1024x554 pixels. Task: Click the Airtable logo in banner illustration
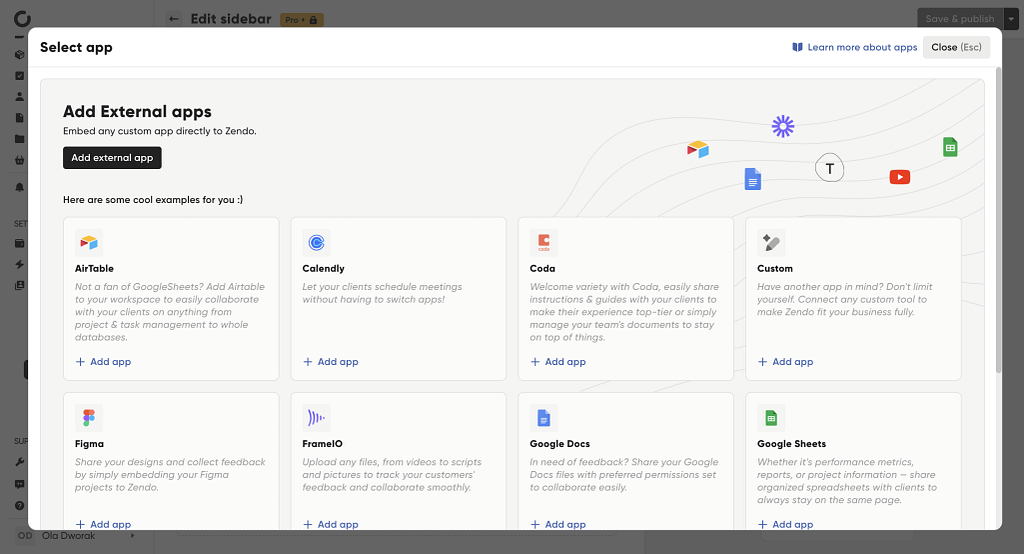click(697, 150)
